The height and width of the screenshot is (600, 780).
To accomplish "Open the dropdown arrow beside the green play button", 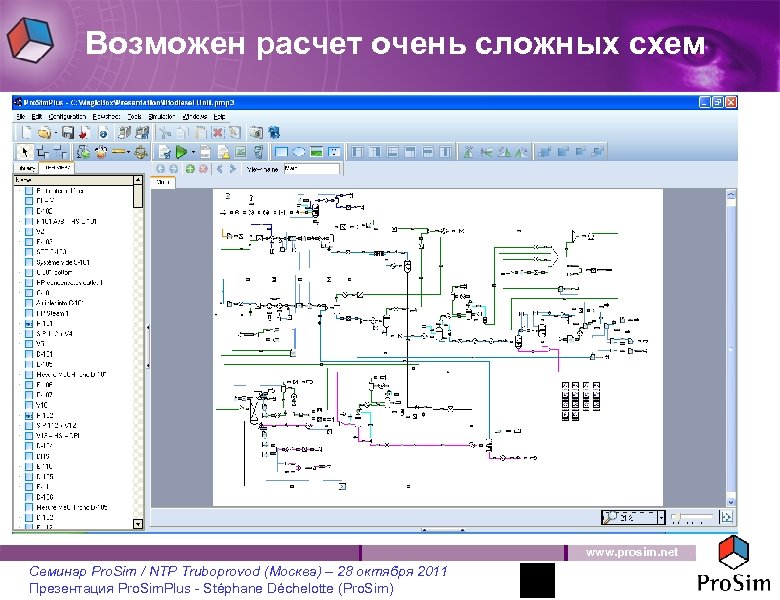I will click(x=193, y=152).
